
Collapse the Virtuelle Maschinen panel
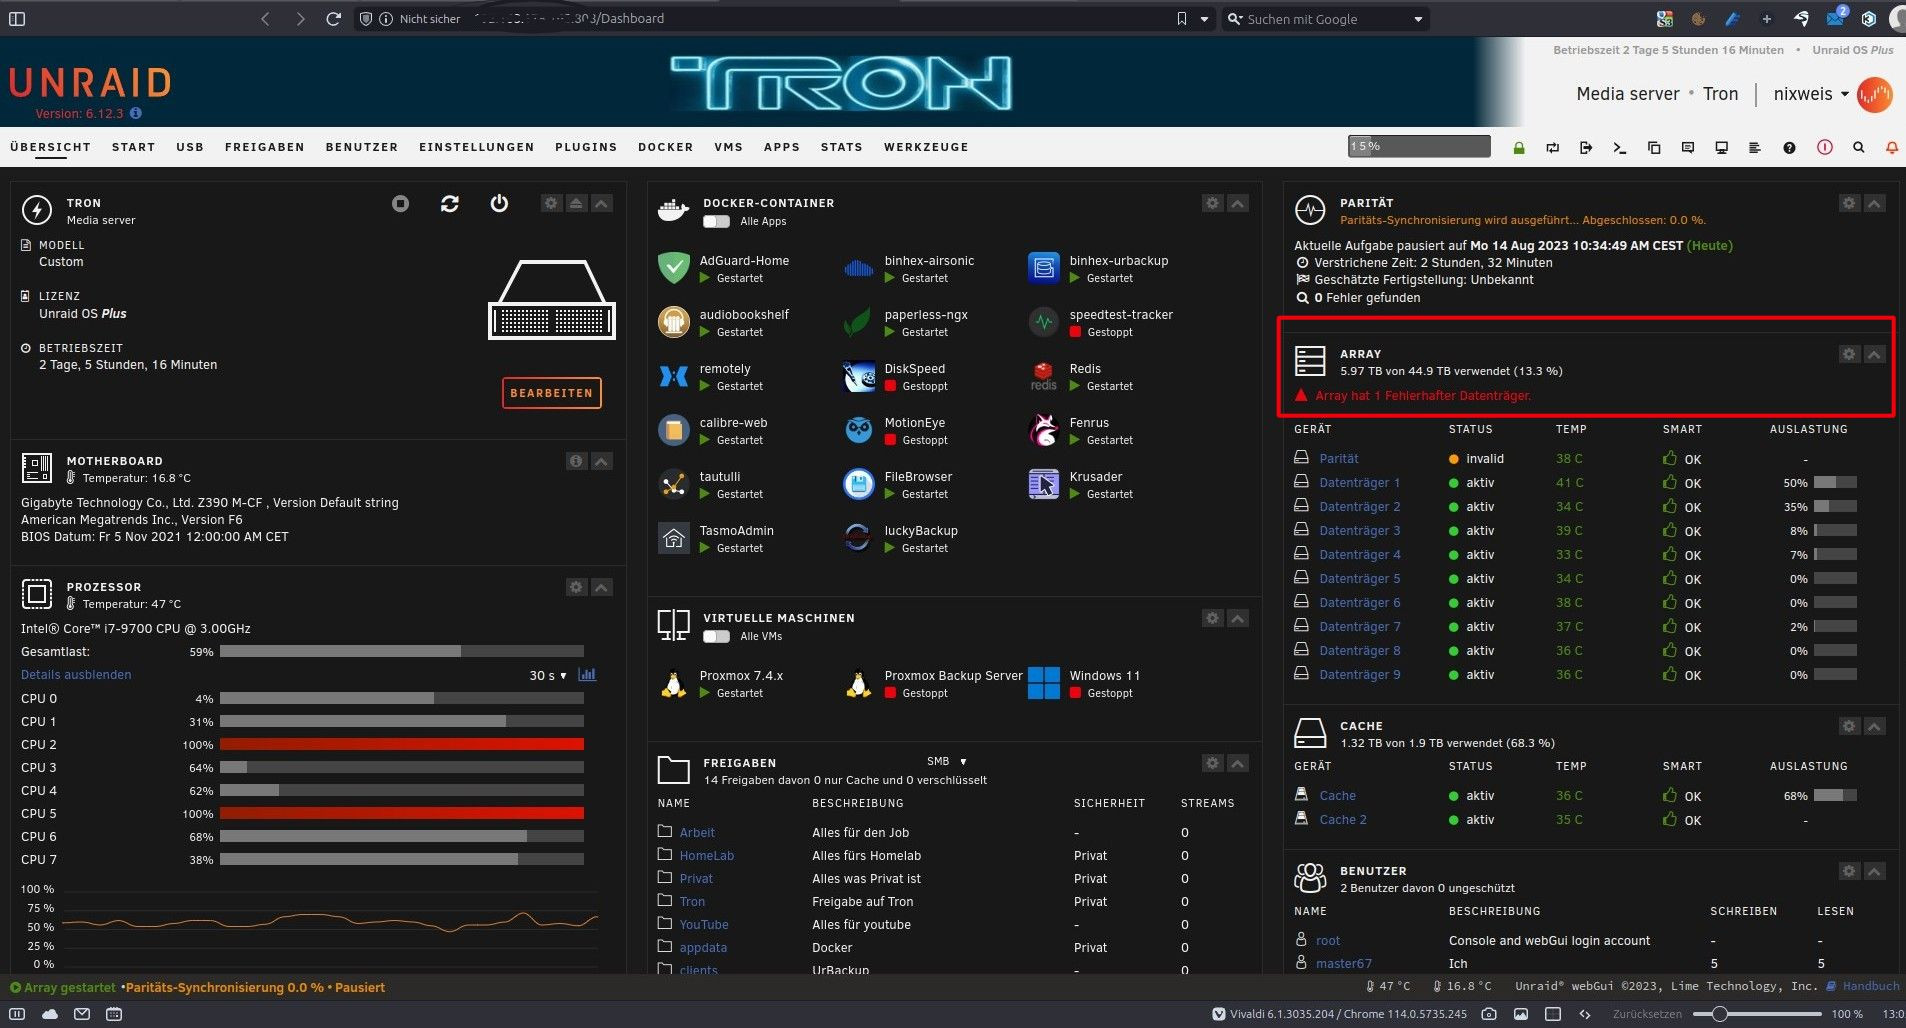click(1238, 618)
